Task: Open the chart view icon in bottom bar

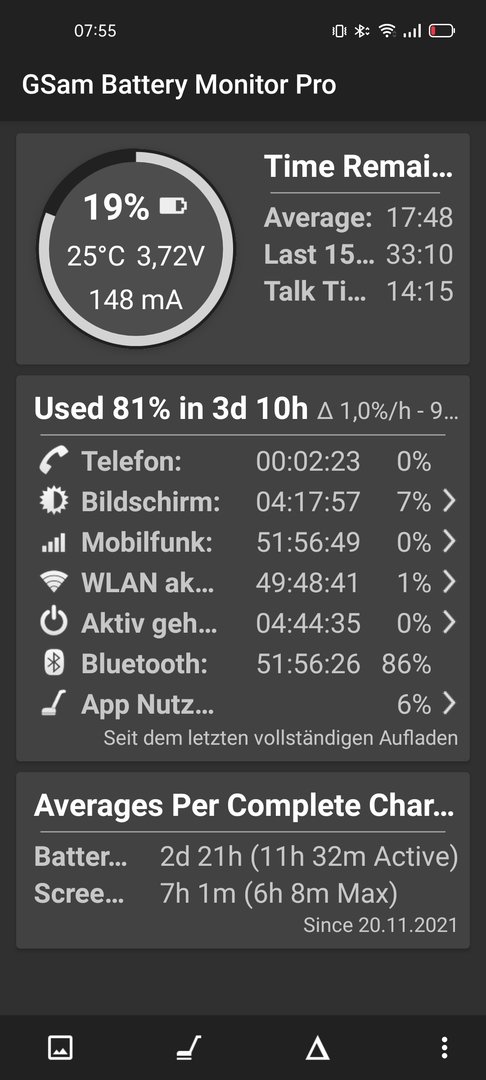Action: [x=60, y=1048]
